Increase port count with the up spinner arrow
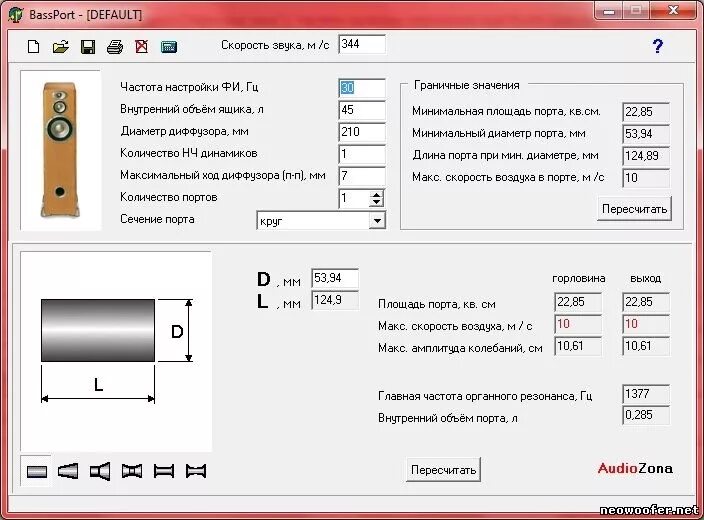Screen dimensions: 704x520 [x=376, y=194]
